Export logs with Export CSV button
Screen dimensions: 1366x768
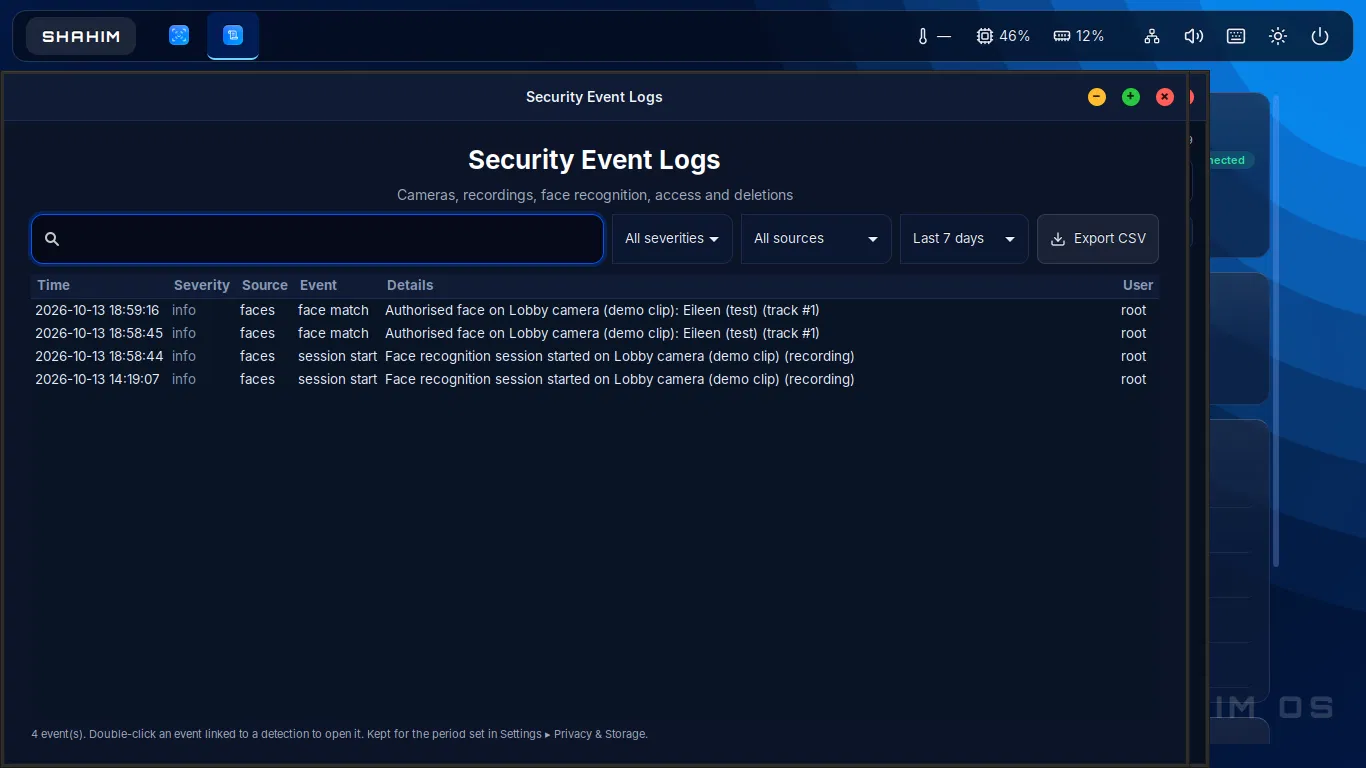(x=1098, y=239)
